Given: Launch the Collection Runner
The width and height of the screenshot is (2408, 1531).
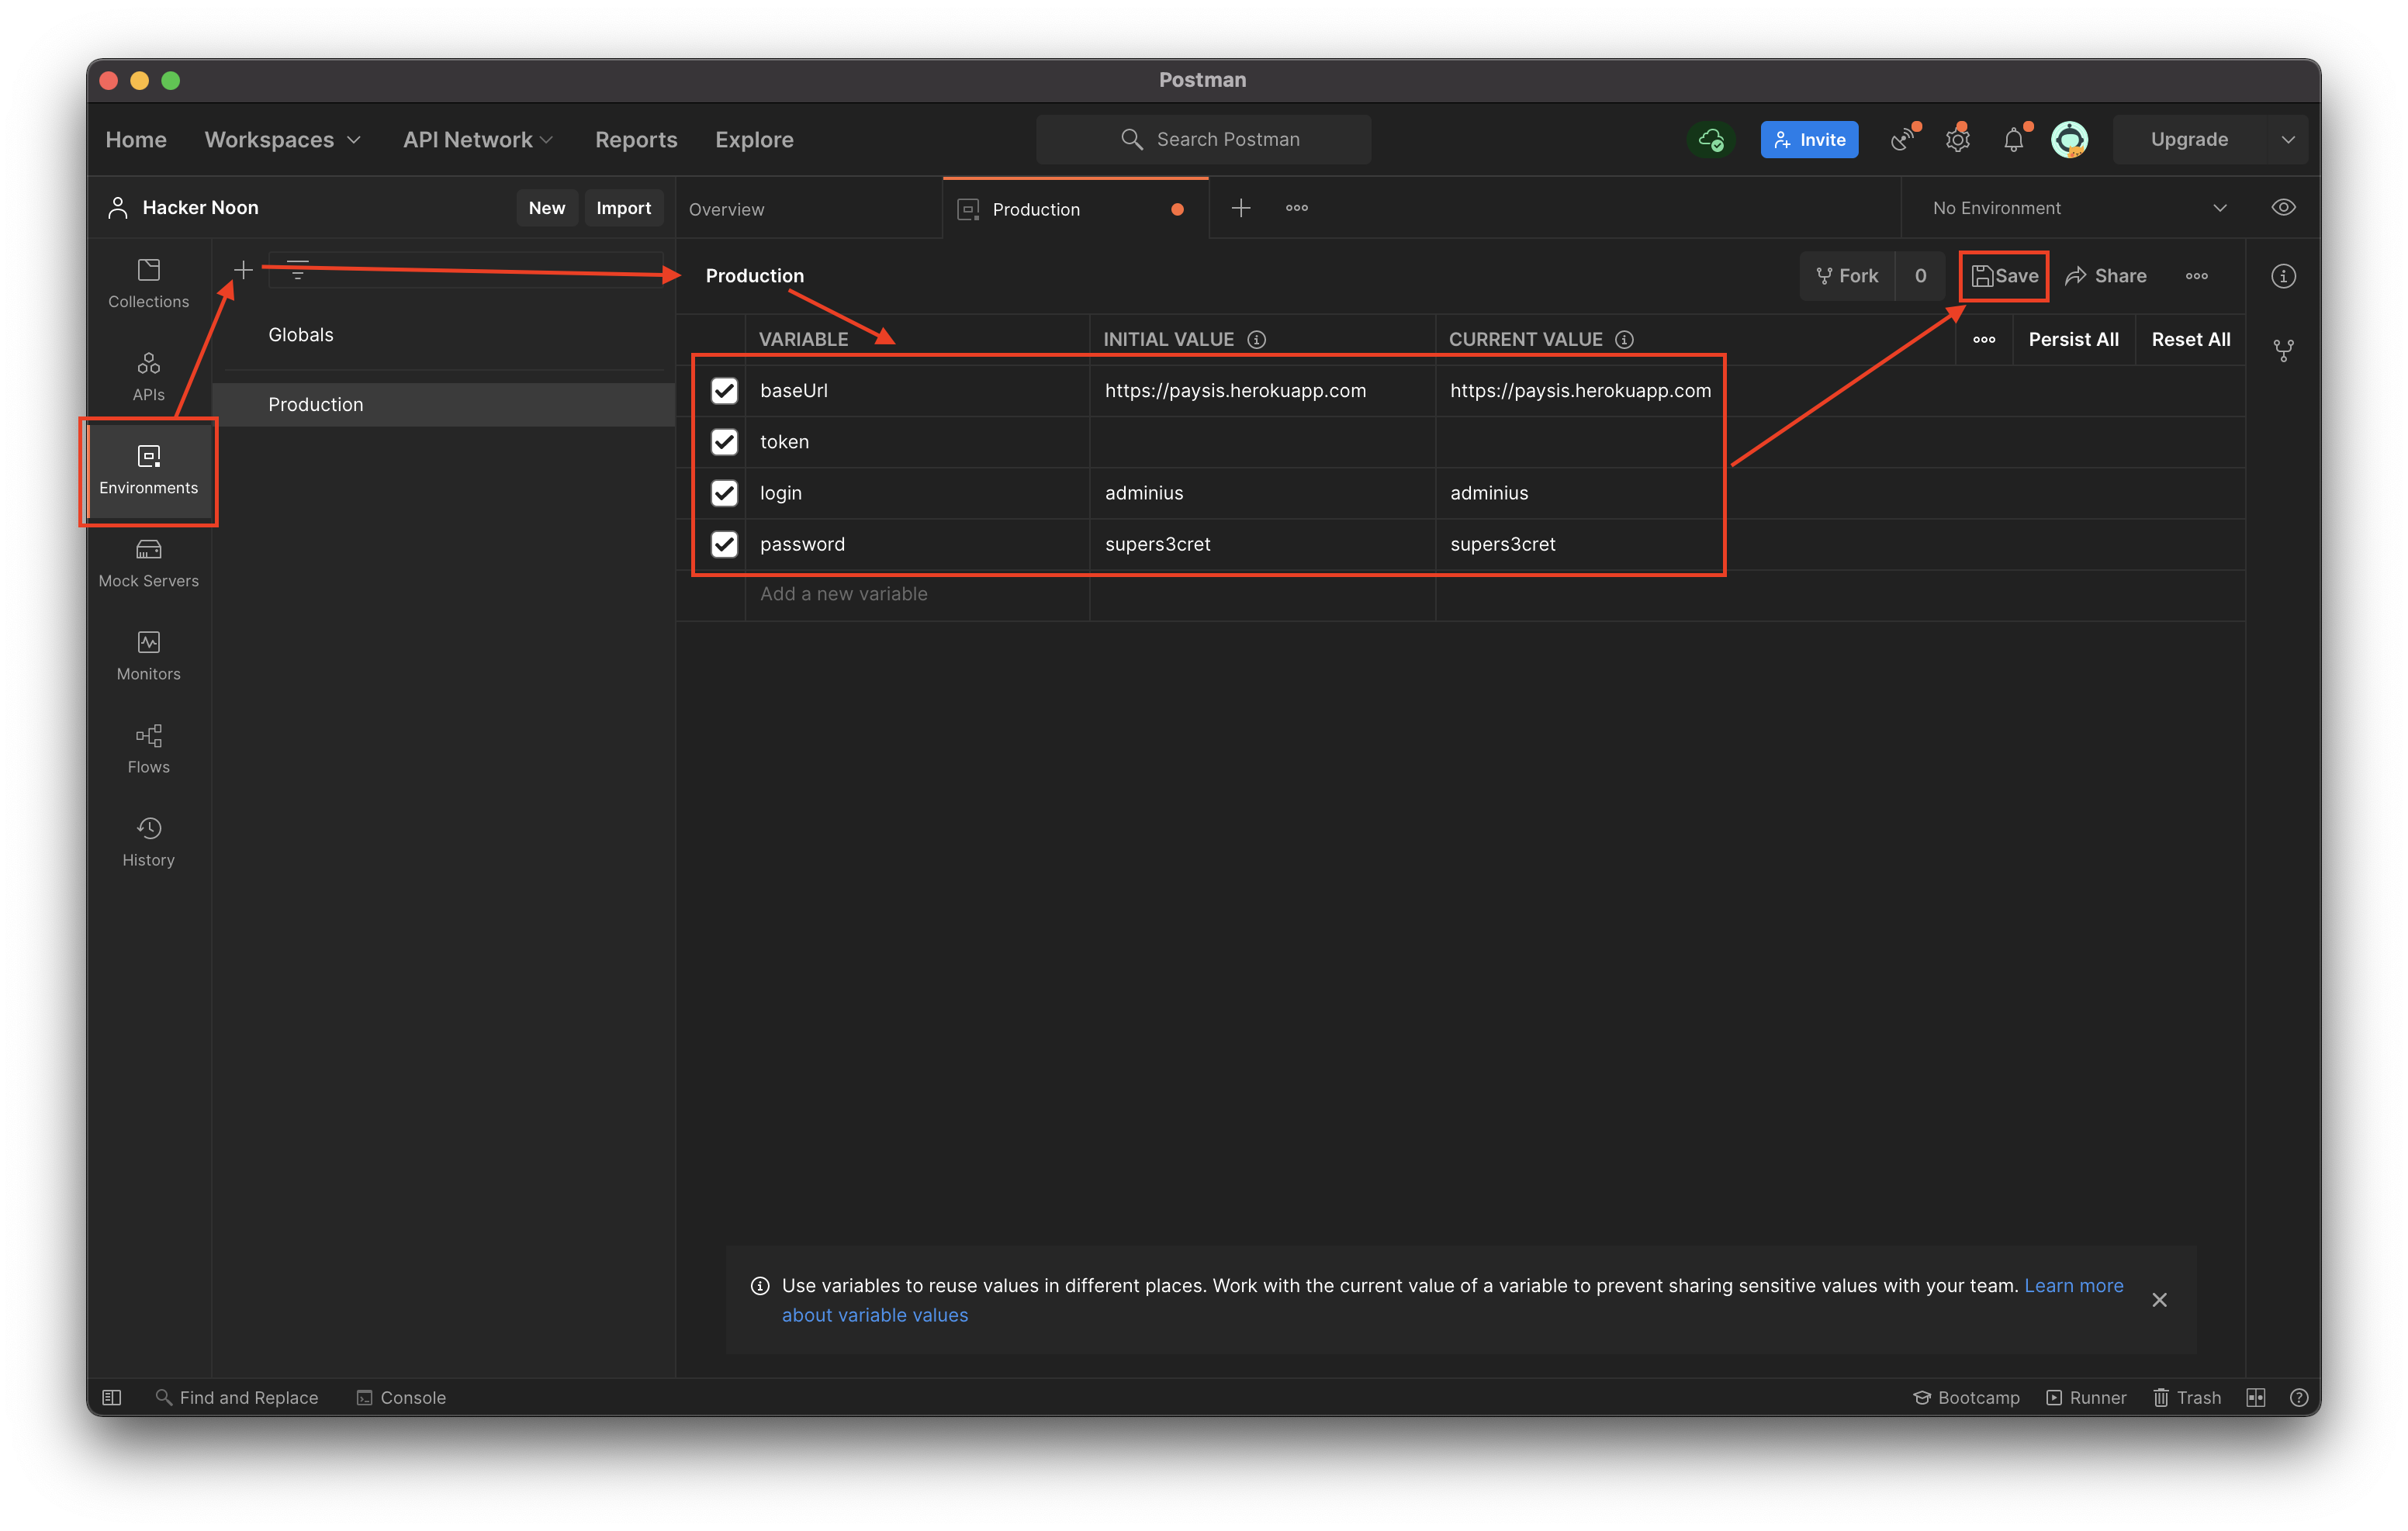Looking at the screenshot, I should [2087, 1397].
